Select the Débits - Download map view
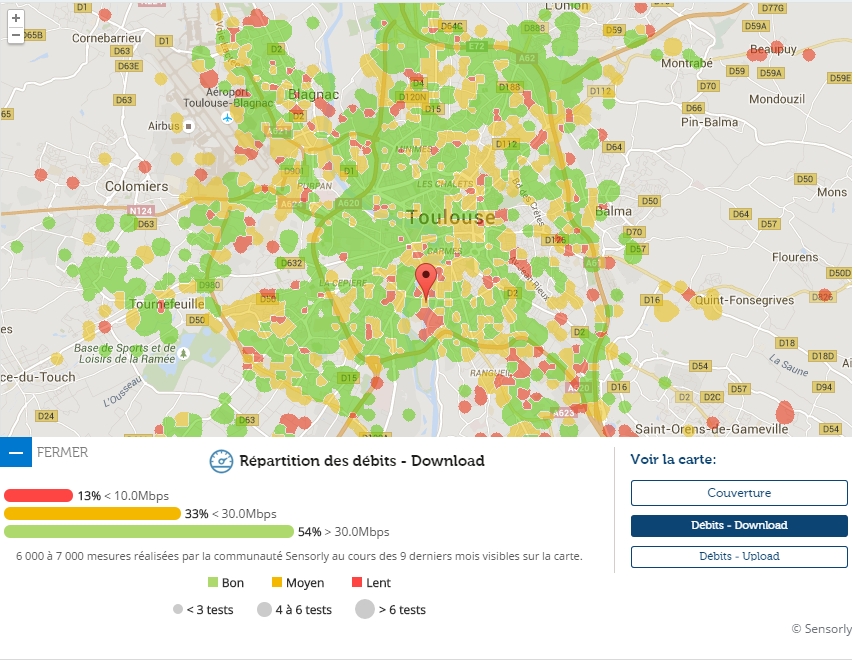The image size is (854, 660). [739, 525]
